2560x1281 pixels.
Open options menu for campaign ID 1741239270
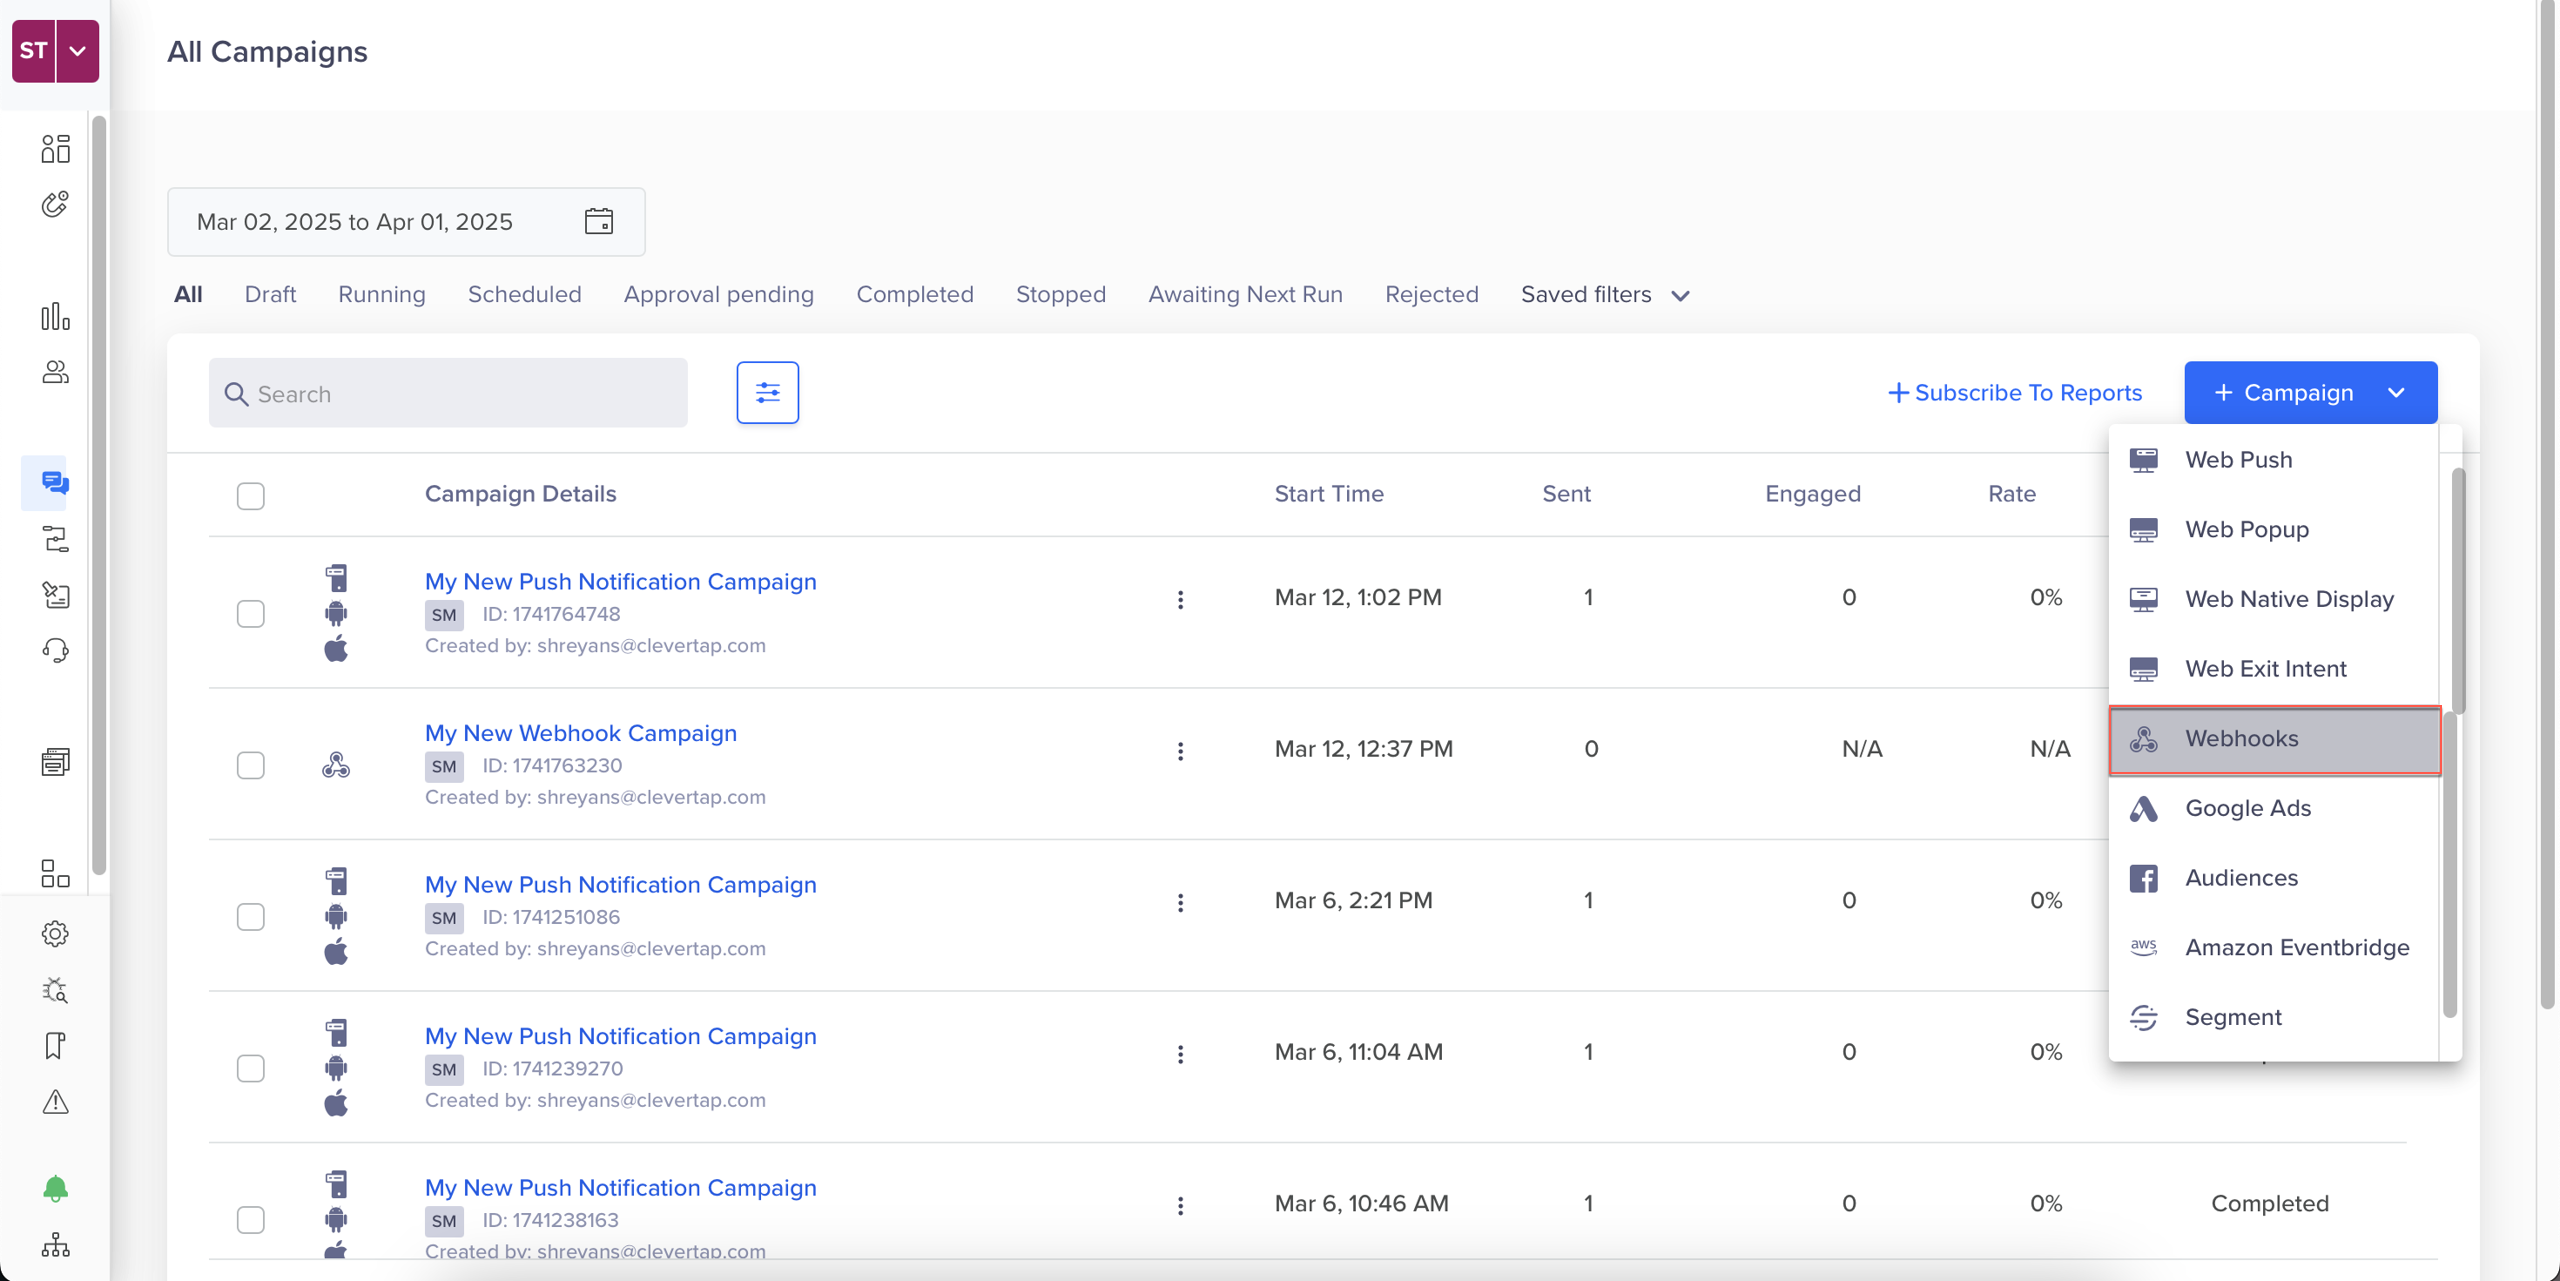(1180, 1054)
